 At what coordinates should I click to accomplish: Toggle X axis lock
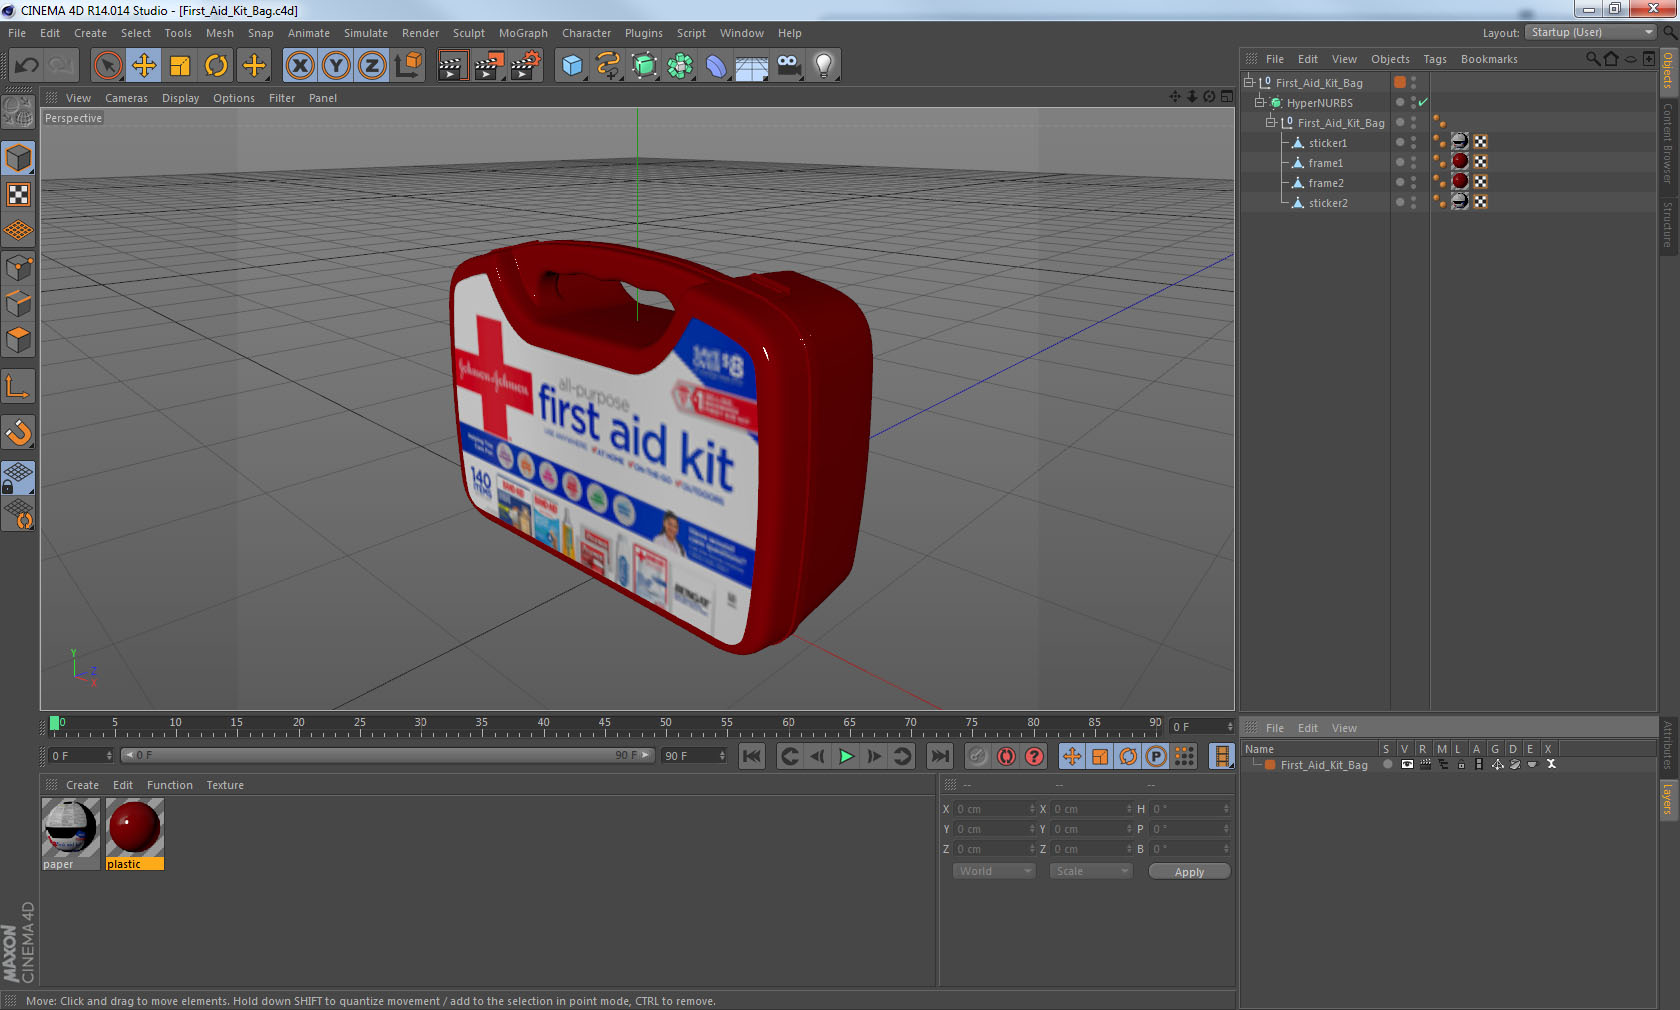click(x=299, y=66)
